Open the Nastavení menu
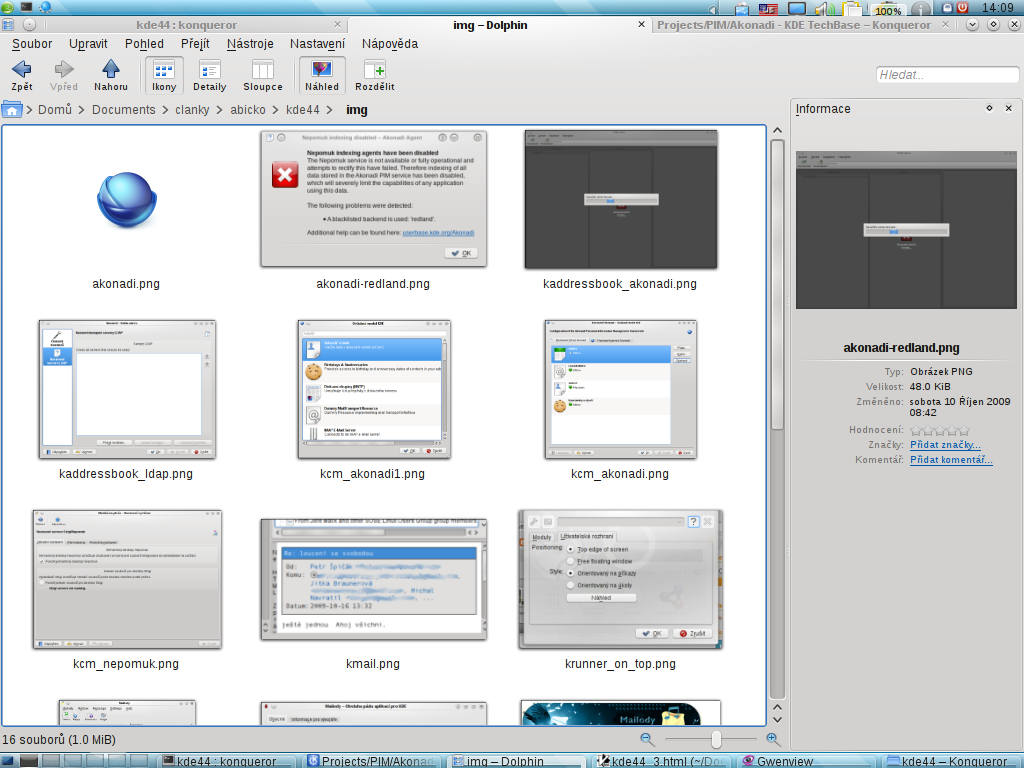The height and width of the screenshot is (768, 1024). coord(317,44)
